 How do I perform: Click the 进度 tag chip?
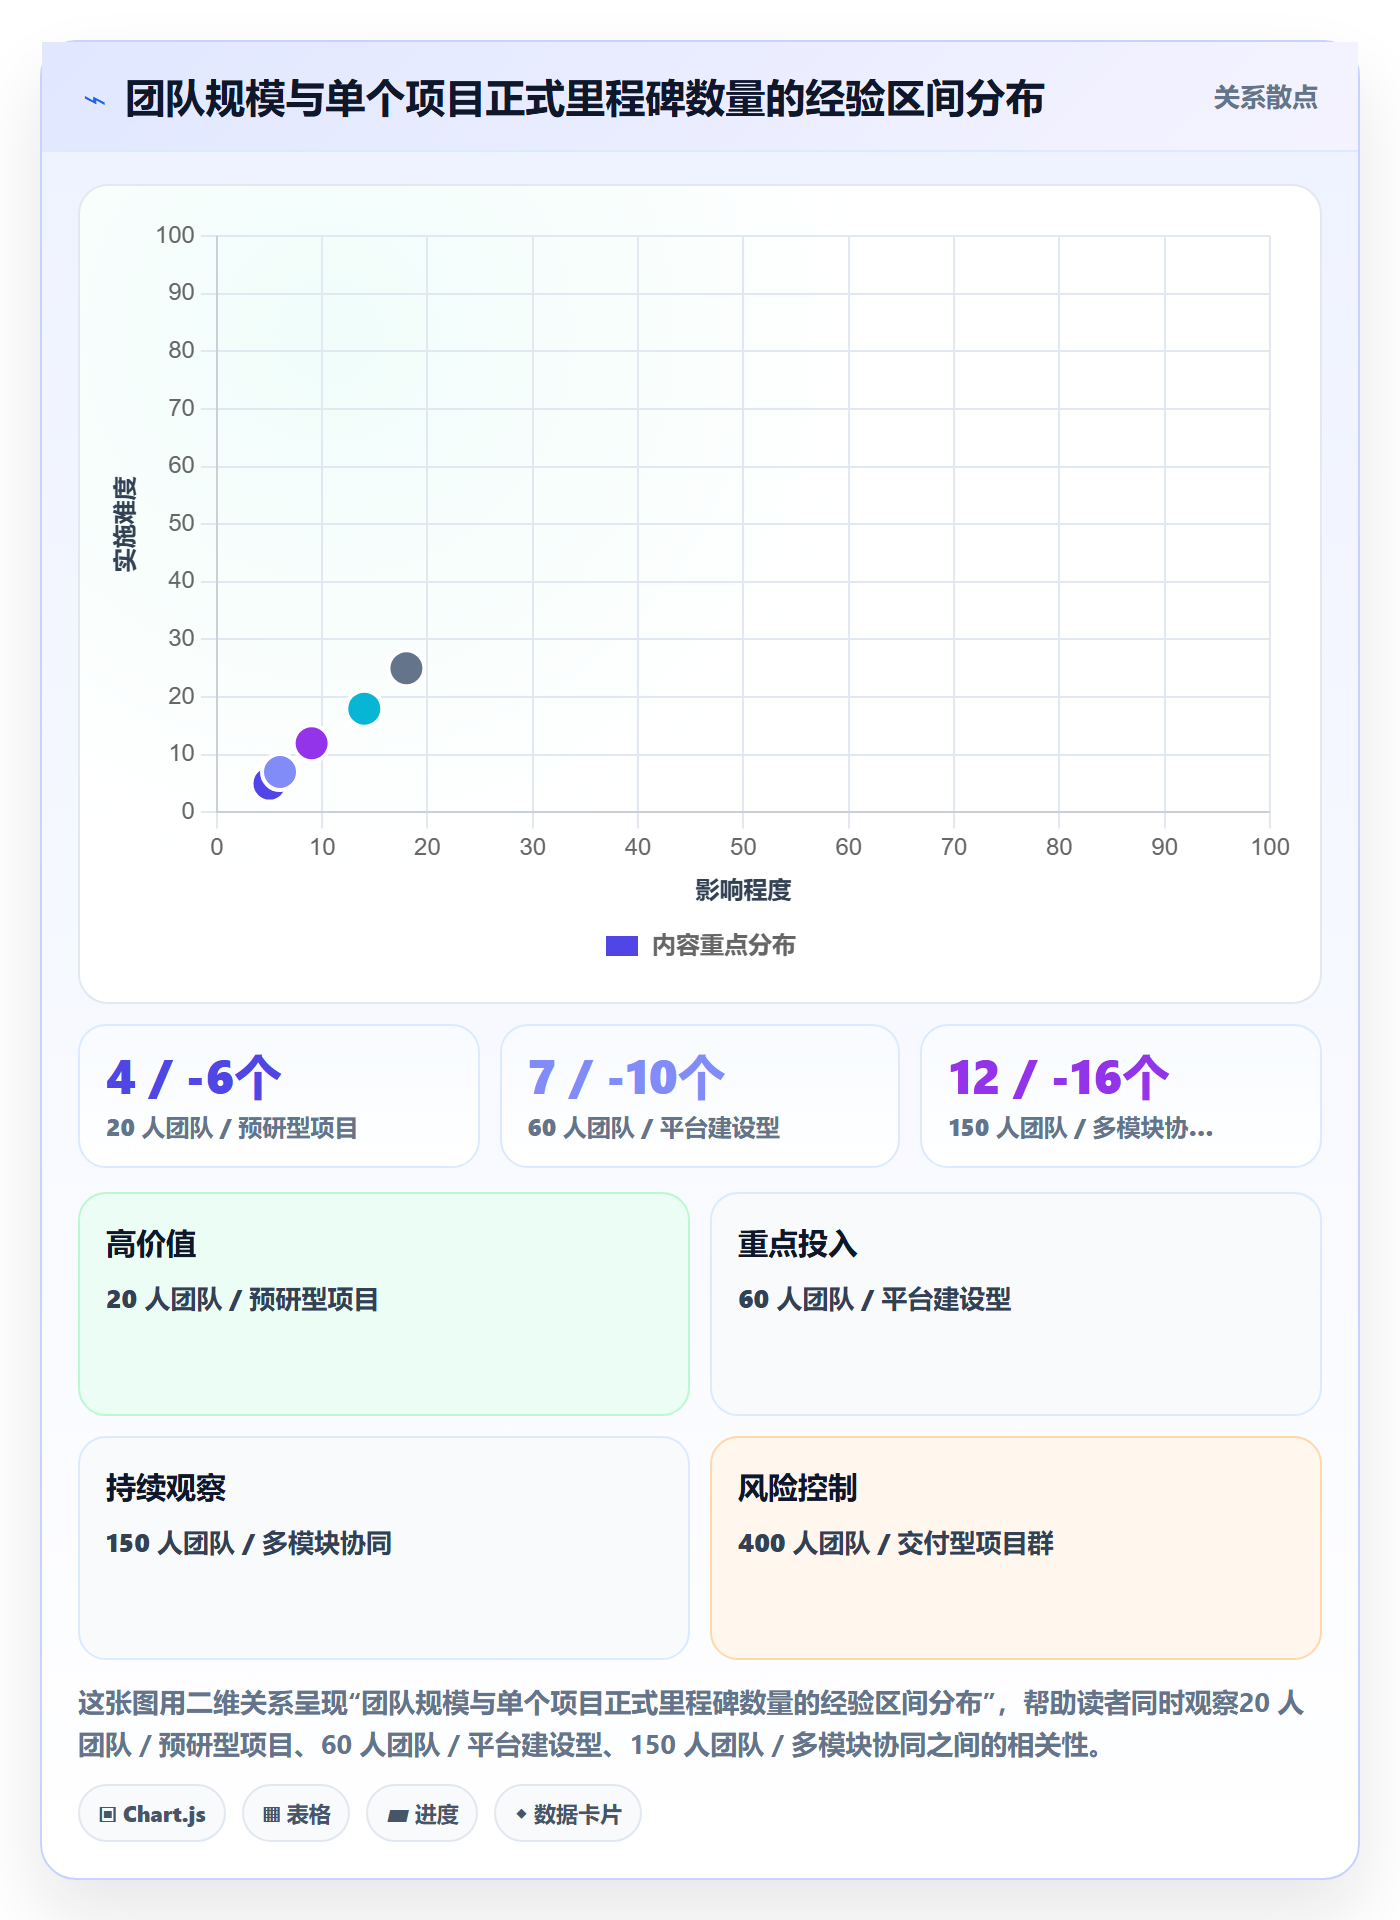(422, 1814)
